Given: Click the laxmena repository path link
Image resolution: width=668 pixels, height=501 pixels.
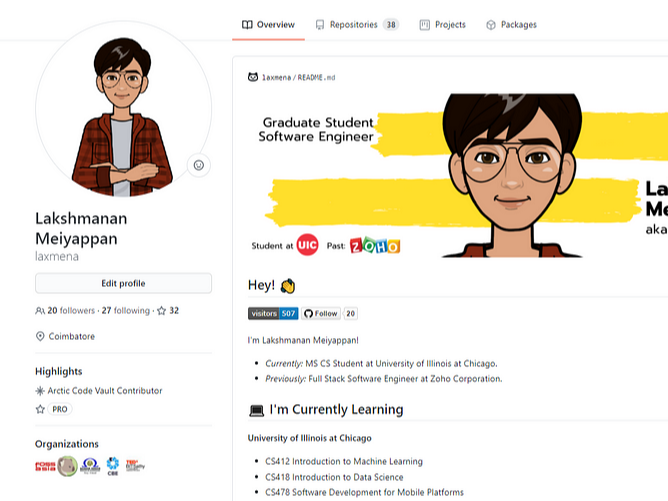Looking at the screenshot, I should [x=277, y=77].
